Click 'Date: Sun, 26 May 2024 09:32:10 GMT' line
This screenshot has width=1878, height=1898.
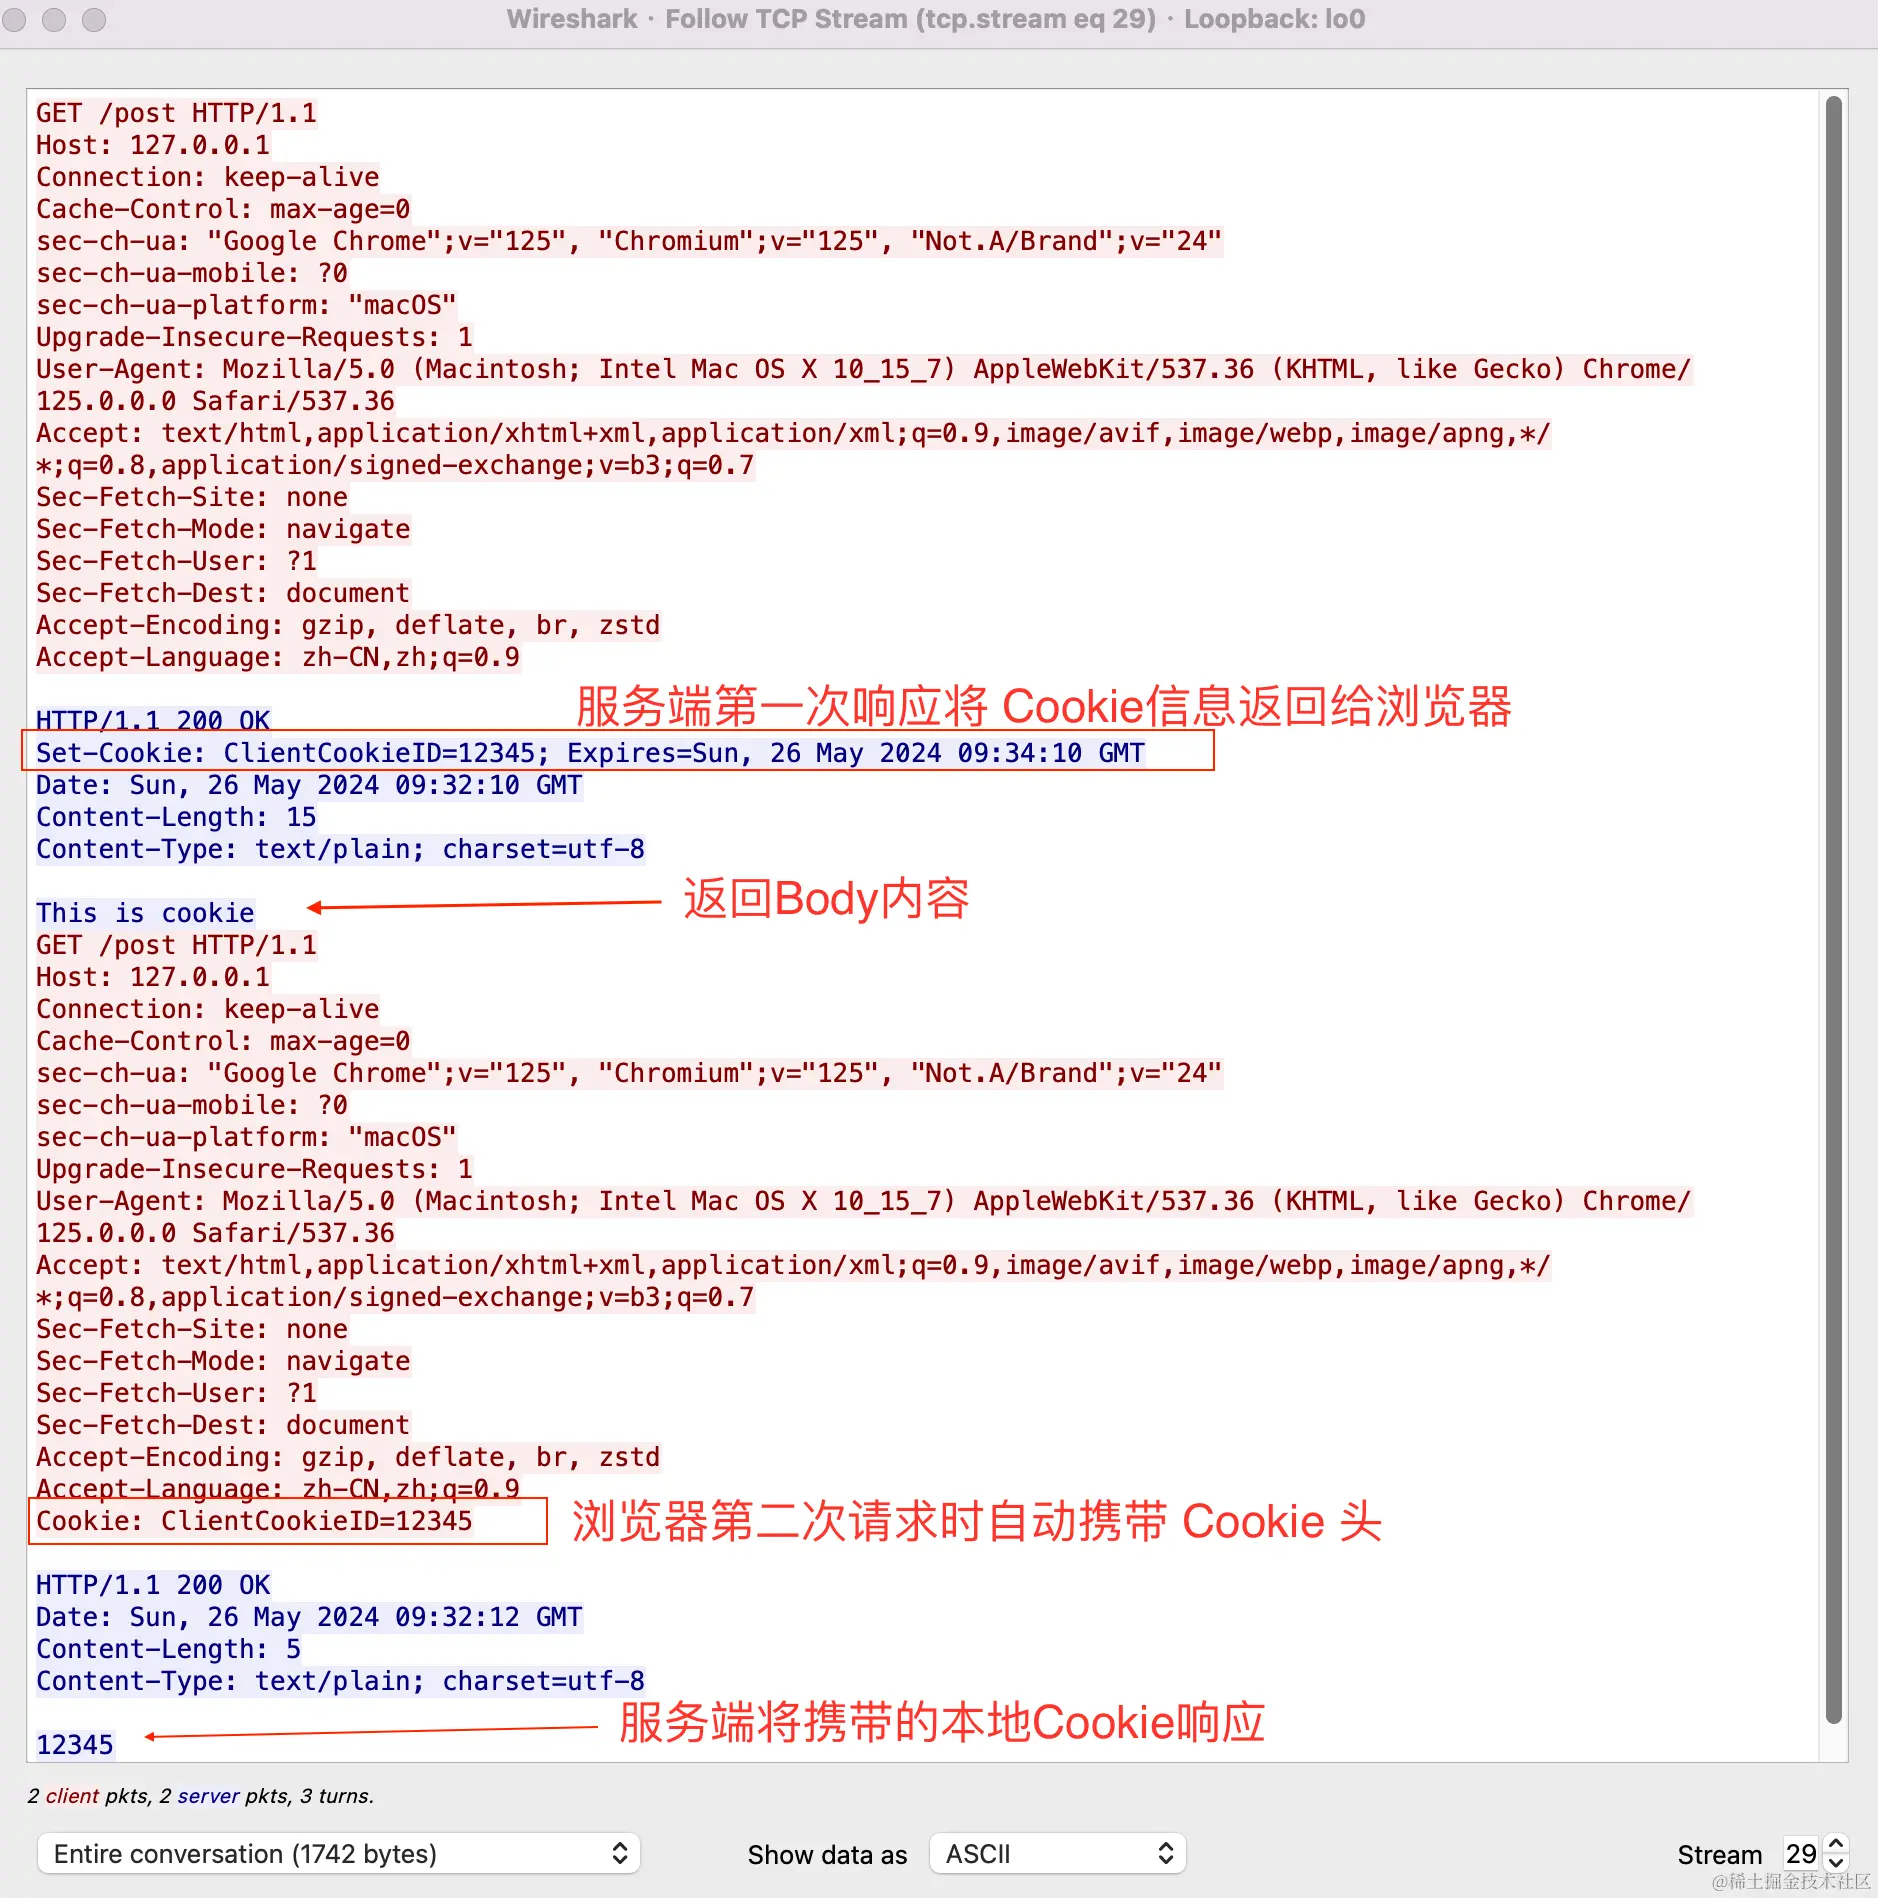309,785
